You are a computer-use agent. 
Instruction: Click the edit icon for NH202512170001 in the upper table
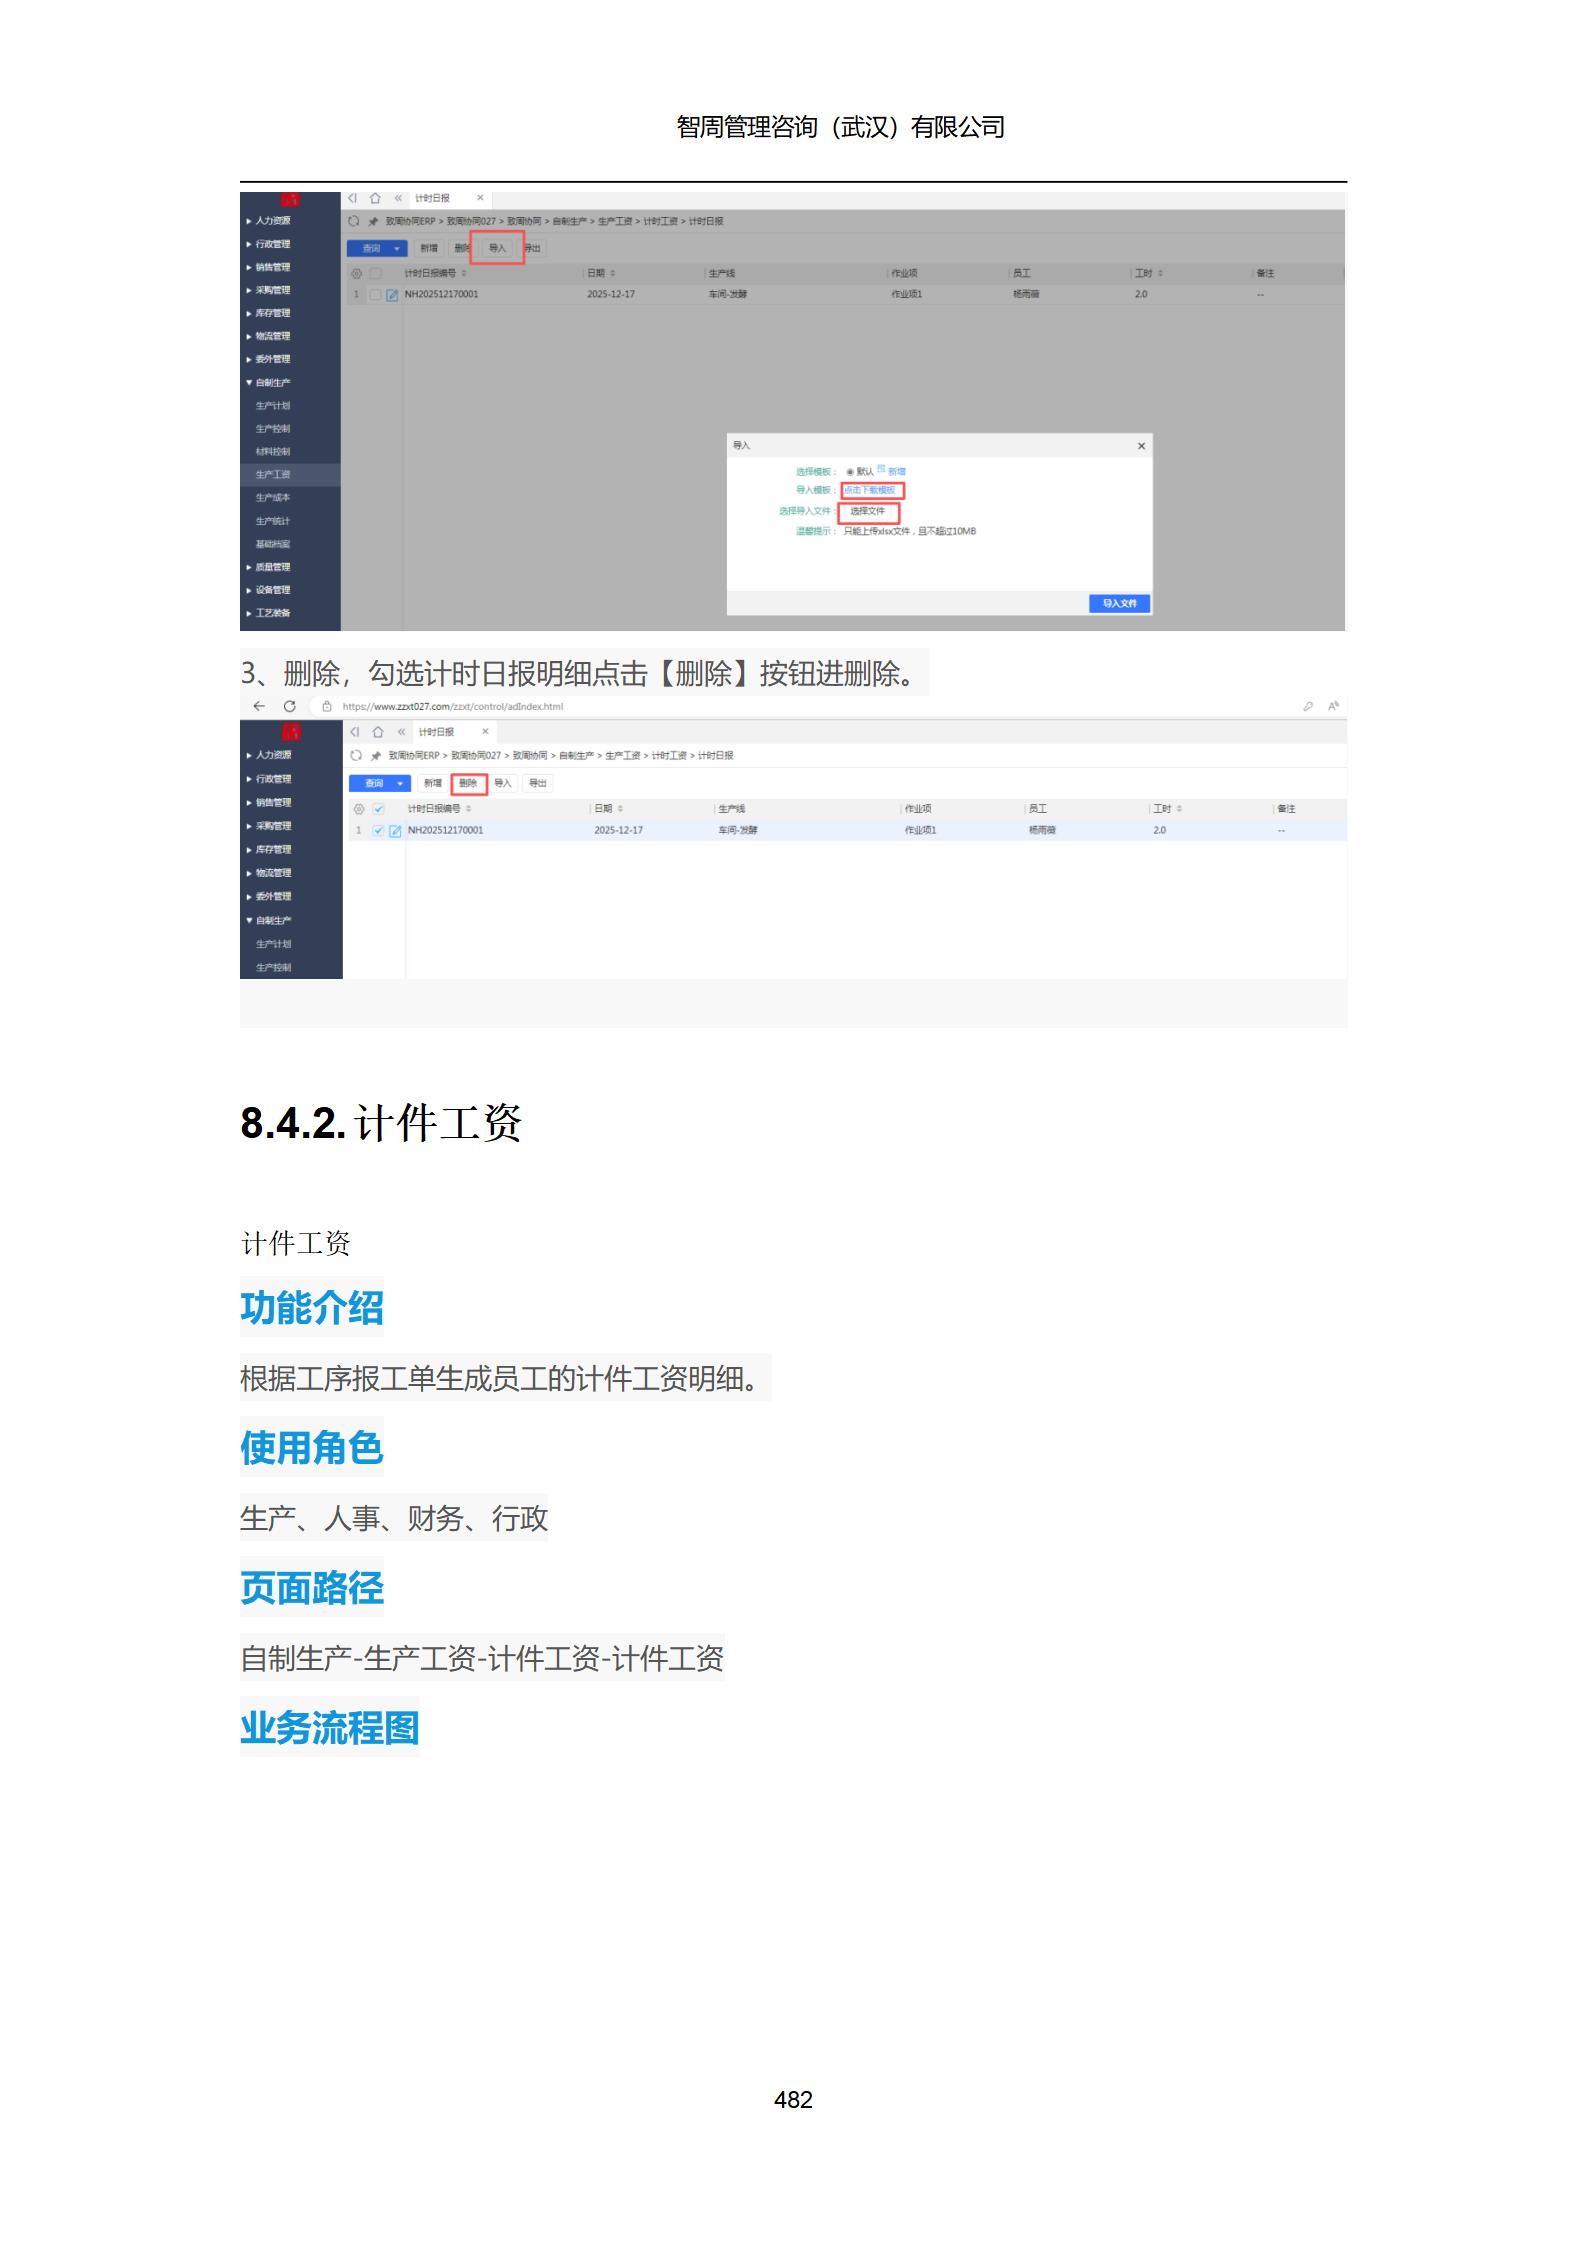click(x=392, y=295)
